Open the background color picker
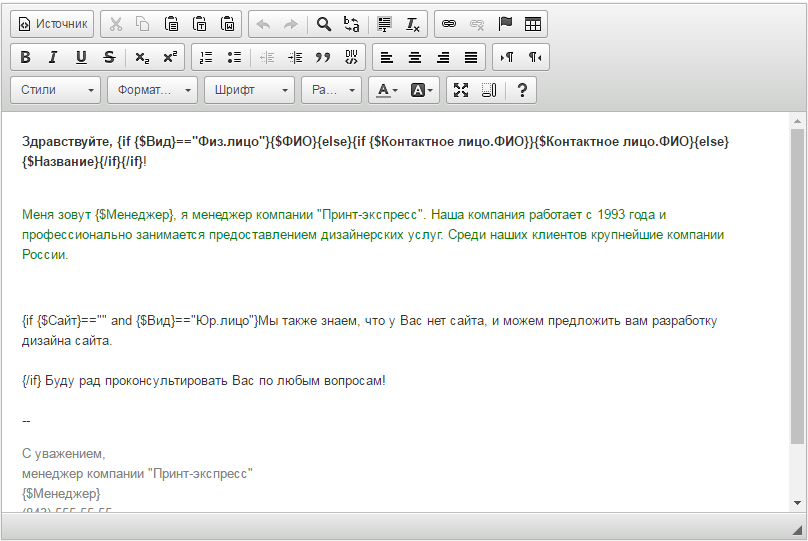Image resolution: width=808 pixels, height=541 pixels. click(x=423, y=90)
